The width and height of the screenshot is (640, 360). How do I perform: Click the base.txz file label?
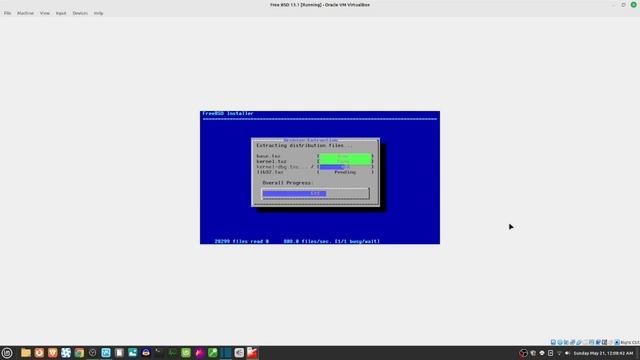pyautogui.click(x=268, y=156)
